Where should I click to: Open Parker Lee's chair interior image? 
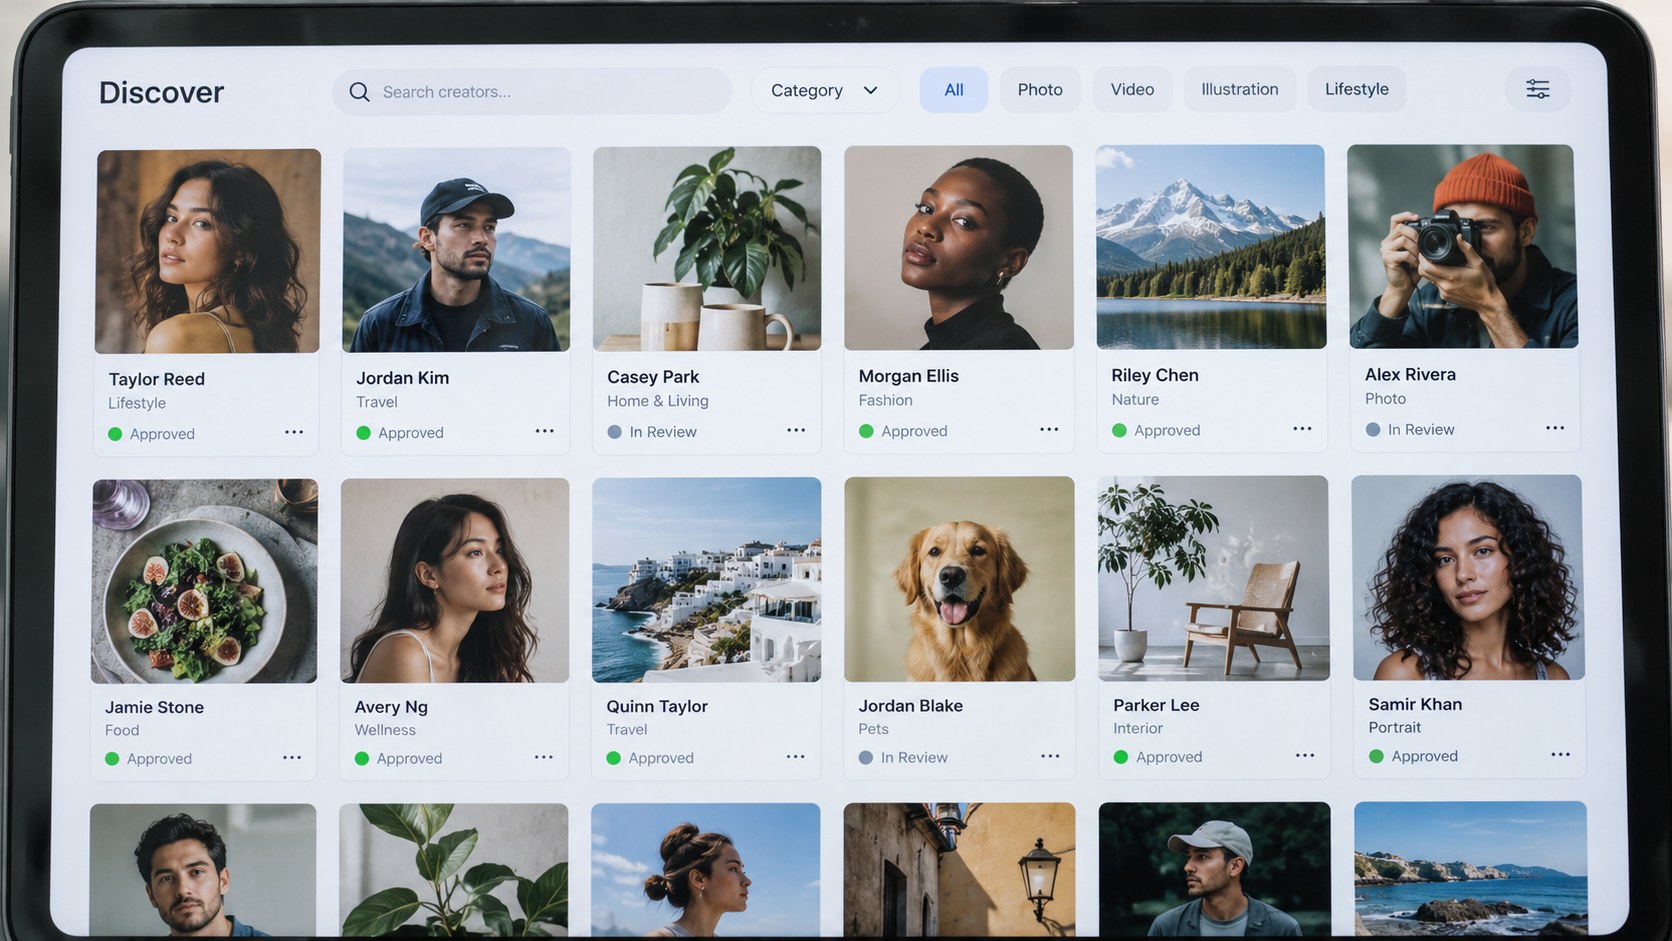(x=1214, y=578)
